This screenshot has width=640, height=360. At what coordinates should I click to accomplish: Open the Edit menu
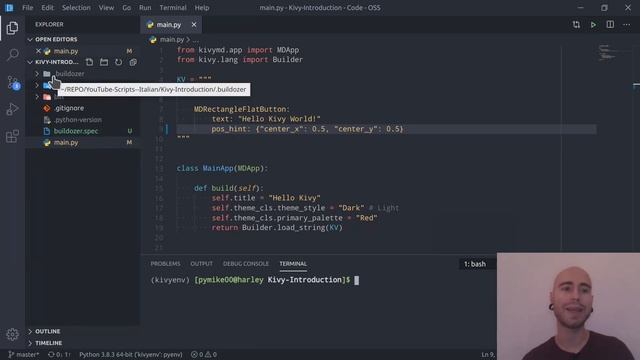(47, 8)
